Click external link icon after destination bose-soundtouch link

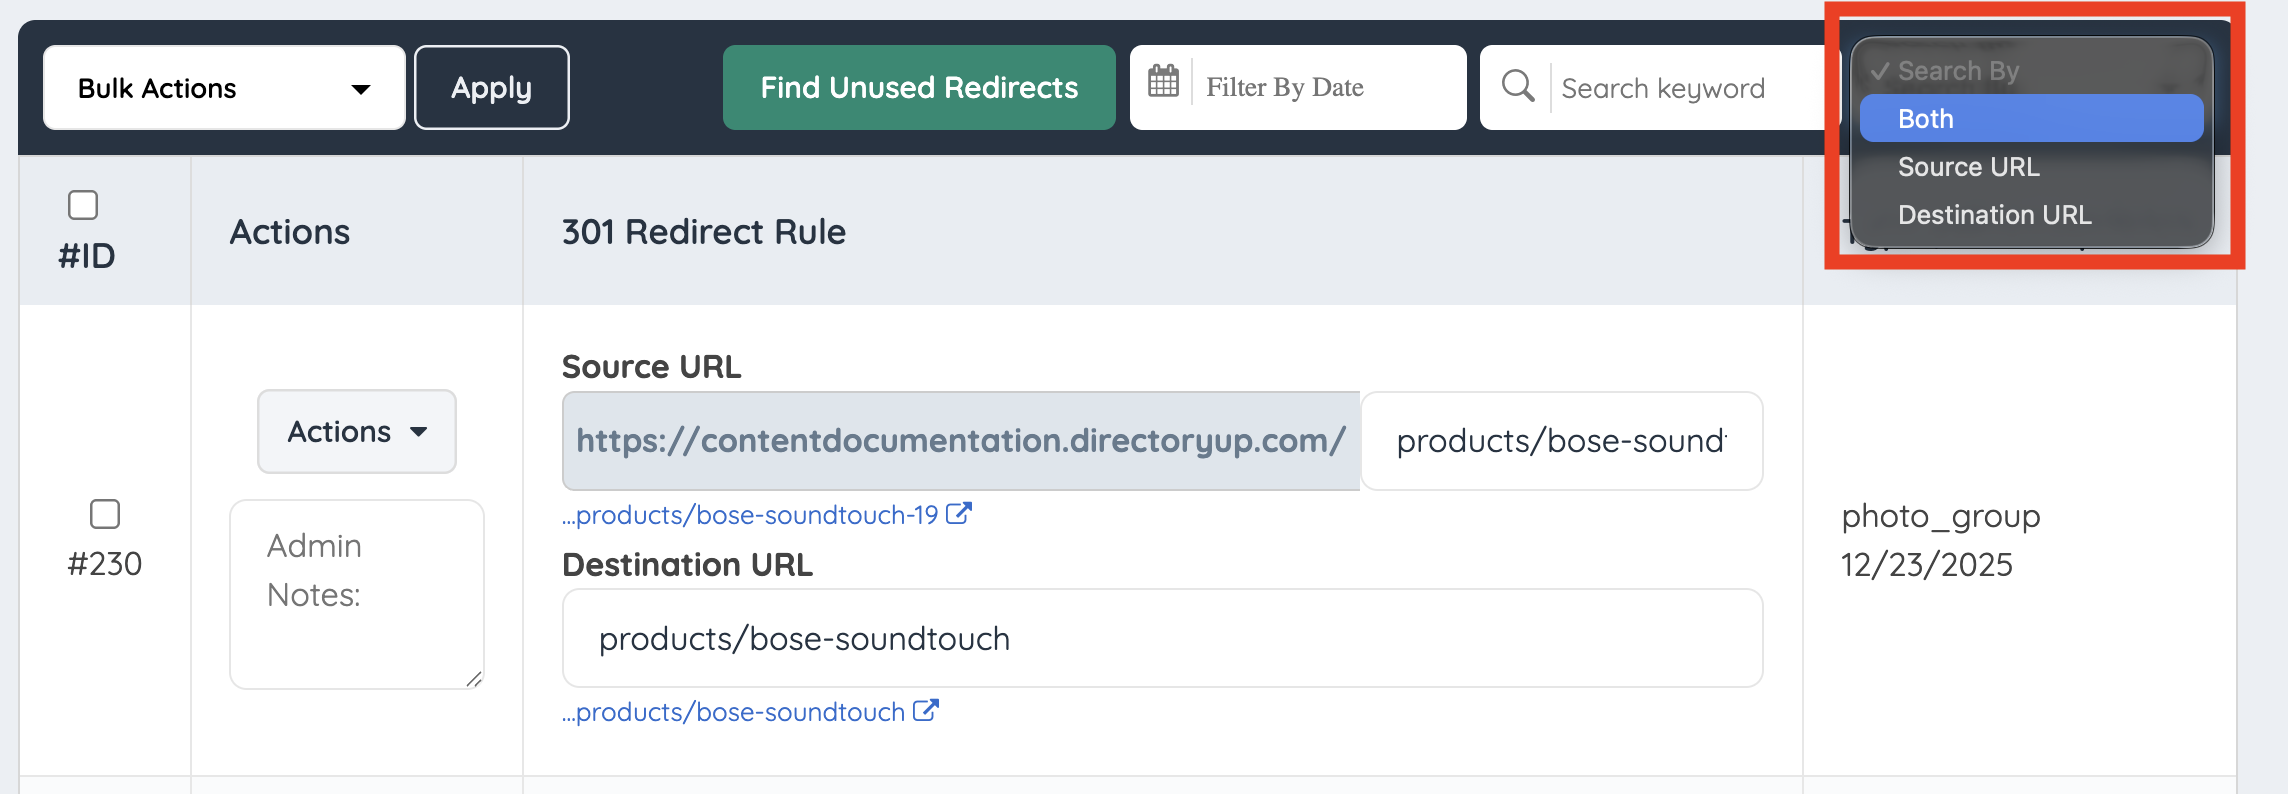pos(925,711)
